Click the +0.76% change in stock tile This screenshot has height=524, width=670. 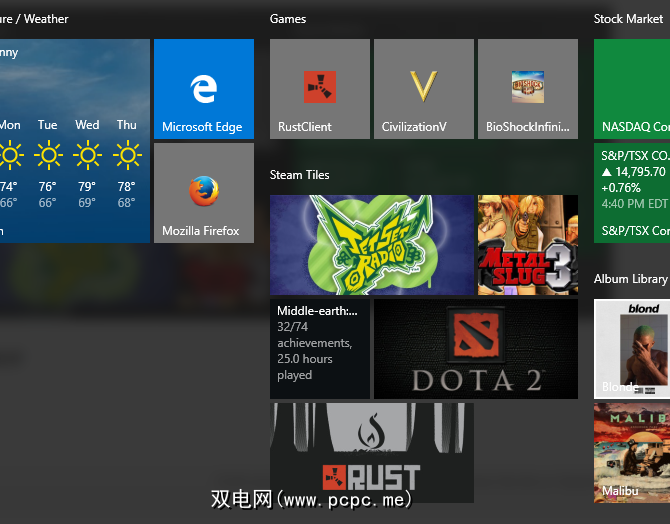[621, 188]
